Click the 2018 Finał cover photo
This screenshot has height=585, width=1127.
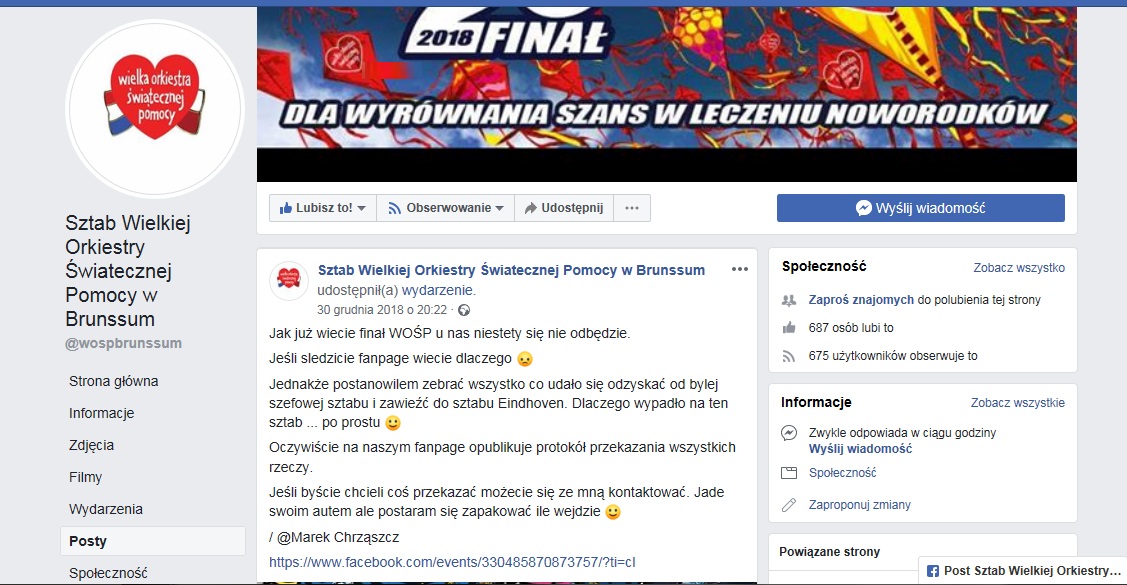(667, 93)
